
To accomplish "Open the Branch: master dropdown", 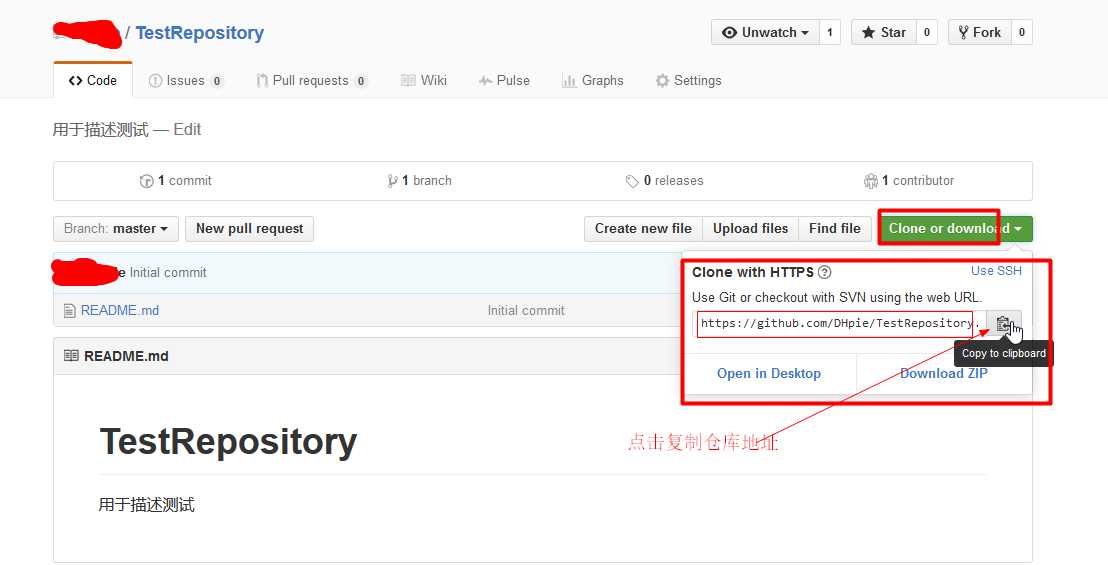I will point(116,229).
